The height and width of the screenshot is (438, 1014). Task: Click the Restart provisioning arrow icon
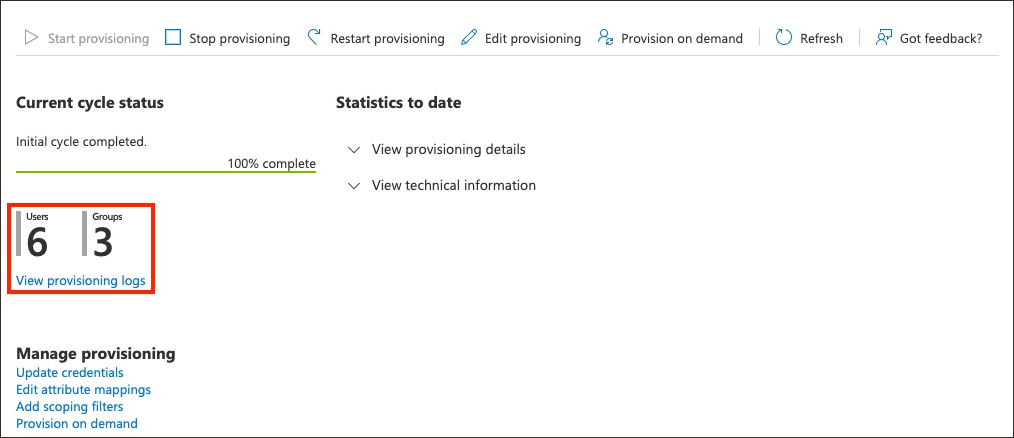click(313, 38)
